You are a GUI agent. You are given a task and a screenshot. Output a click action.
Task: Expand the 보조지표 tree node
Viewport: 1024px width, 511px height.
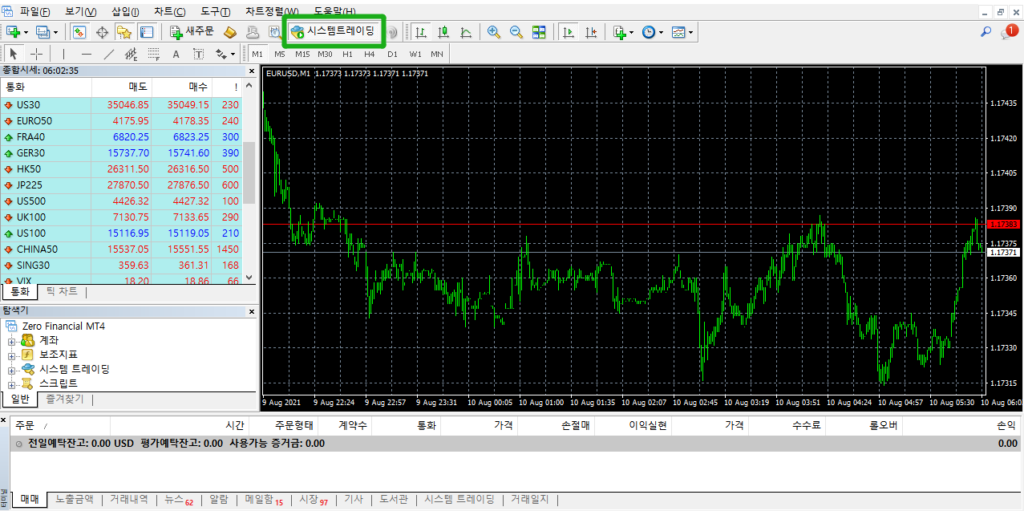pos(10,355)
